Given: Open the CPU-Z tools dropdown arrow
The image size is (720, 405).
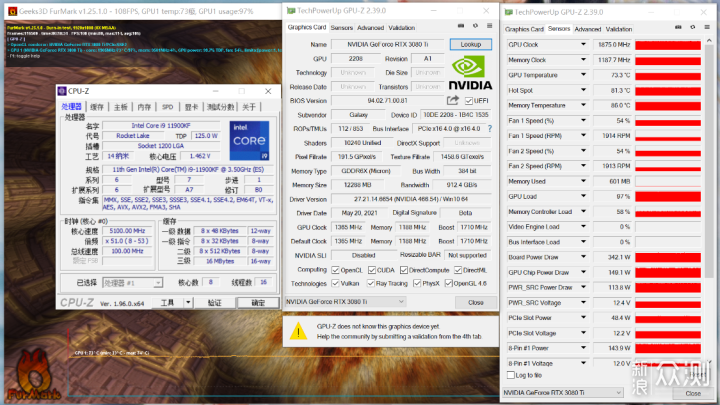Looking at the screenshot, I should tap(188, 303).
